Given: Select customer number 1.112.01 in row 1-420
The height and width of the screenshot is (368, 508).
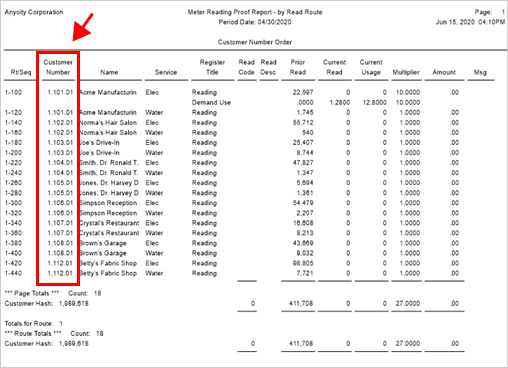Looking at the screenshot, I should pos(60,263).
